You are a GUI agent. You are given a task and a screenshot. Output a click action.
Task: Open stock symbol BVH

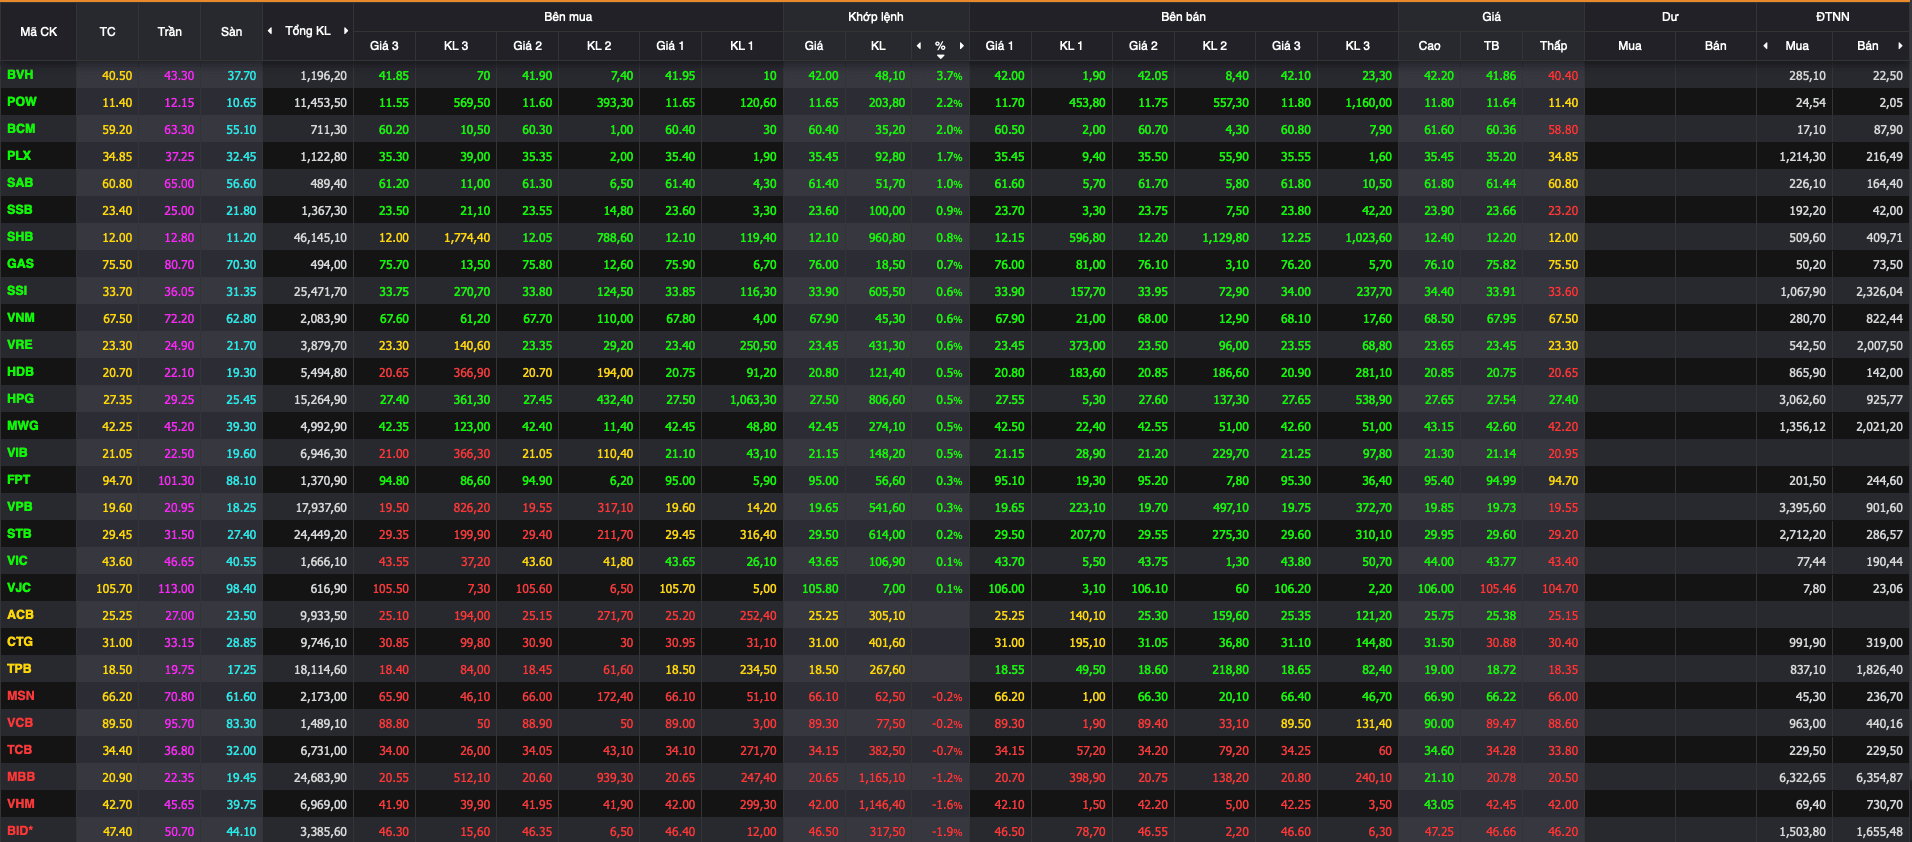pyautogui.click(x=20, y=75)
